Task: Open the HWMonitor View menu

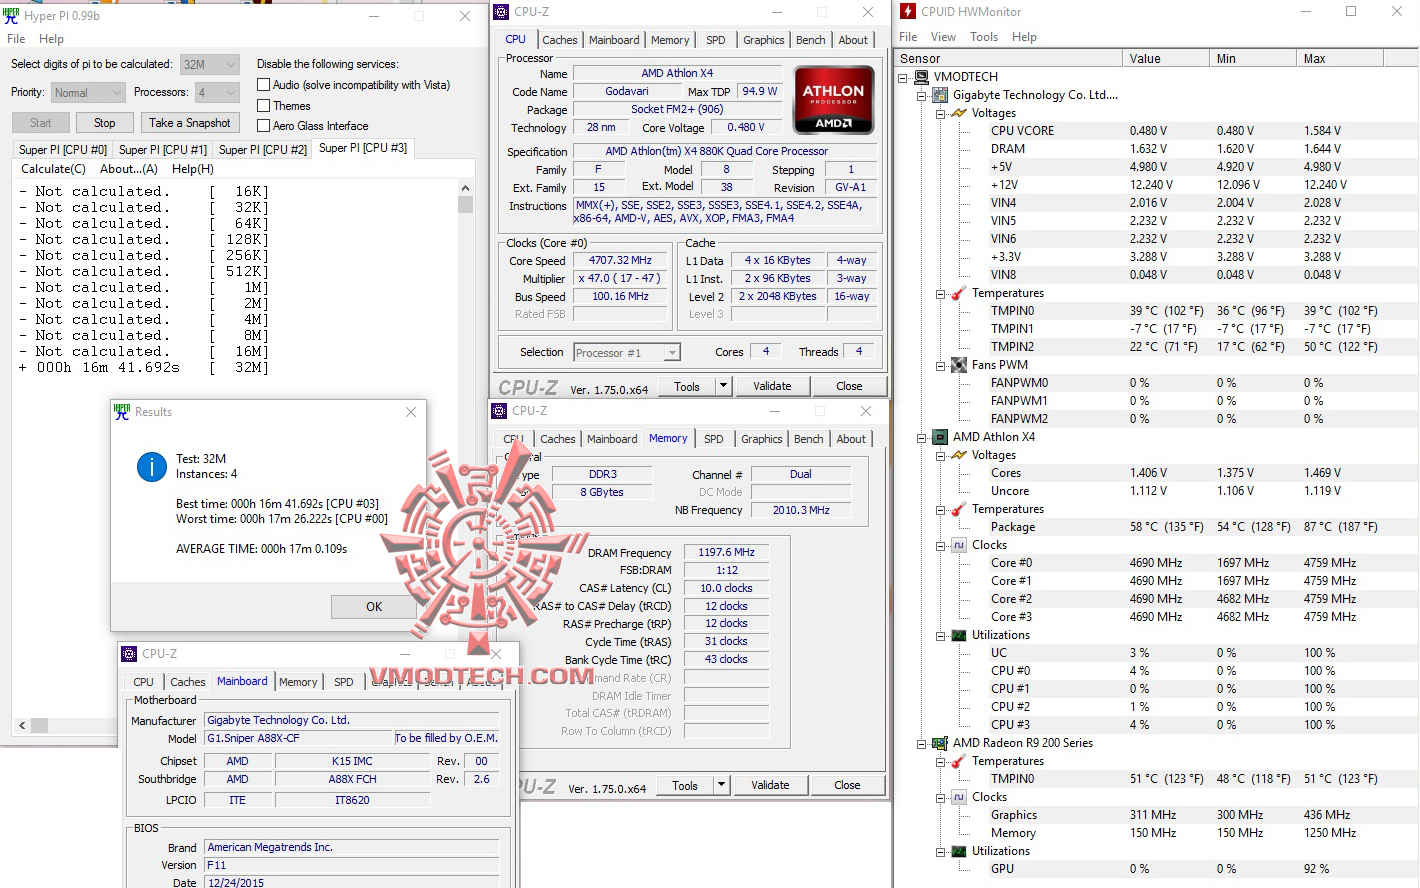Action: (x=943, y=37)
